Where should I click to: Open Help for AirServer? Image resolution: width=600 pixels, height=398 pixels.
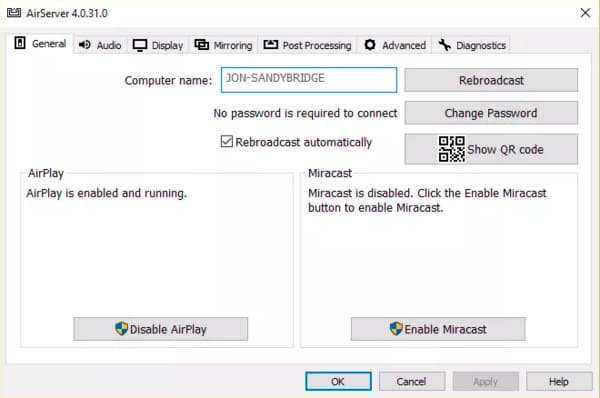[559, 381]
